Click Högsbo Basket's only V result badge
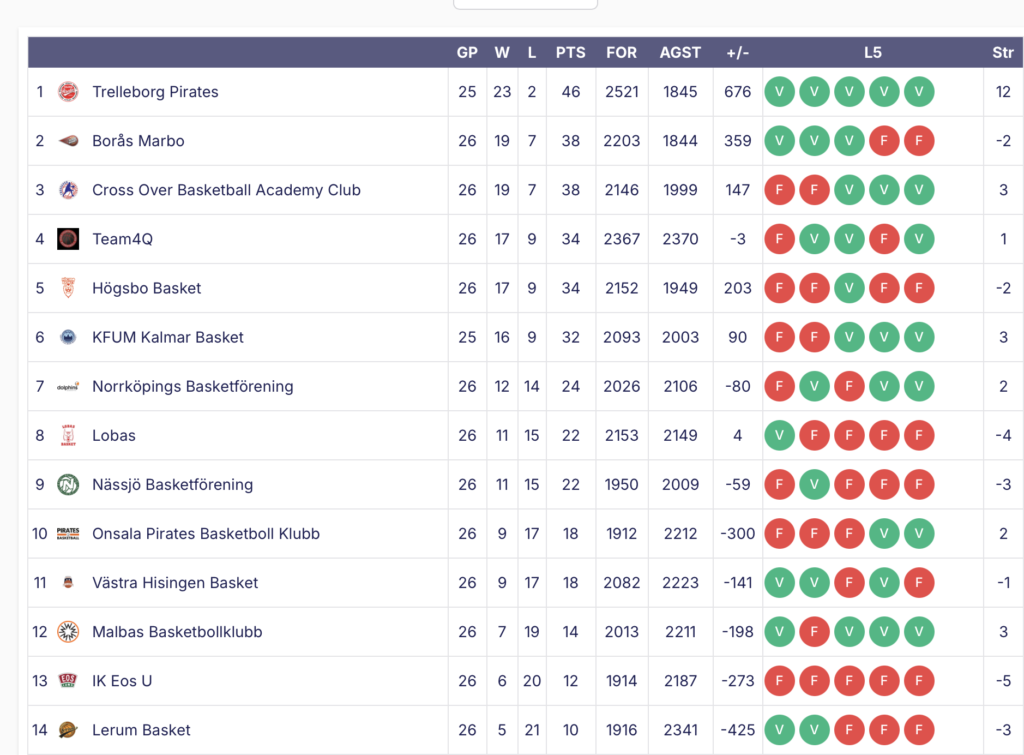Screen dimensions: 1024x755 pyautogui.click(x=849, y=288)
